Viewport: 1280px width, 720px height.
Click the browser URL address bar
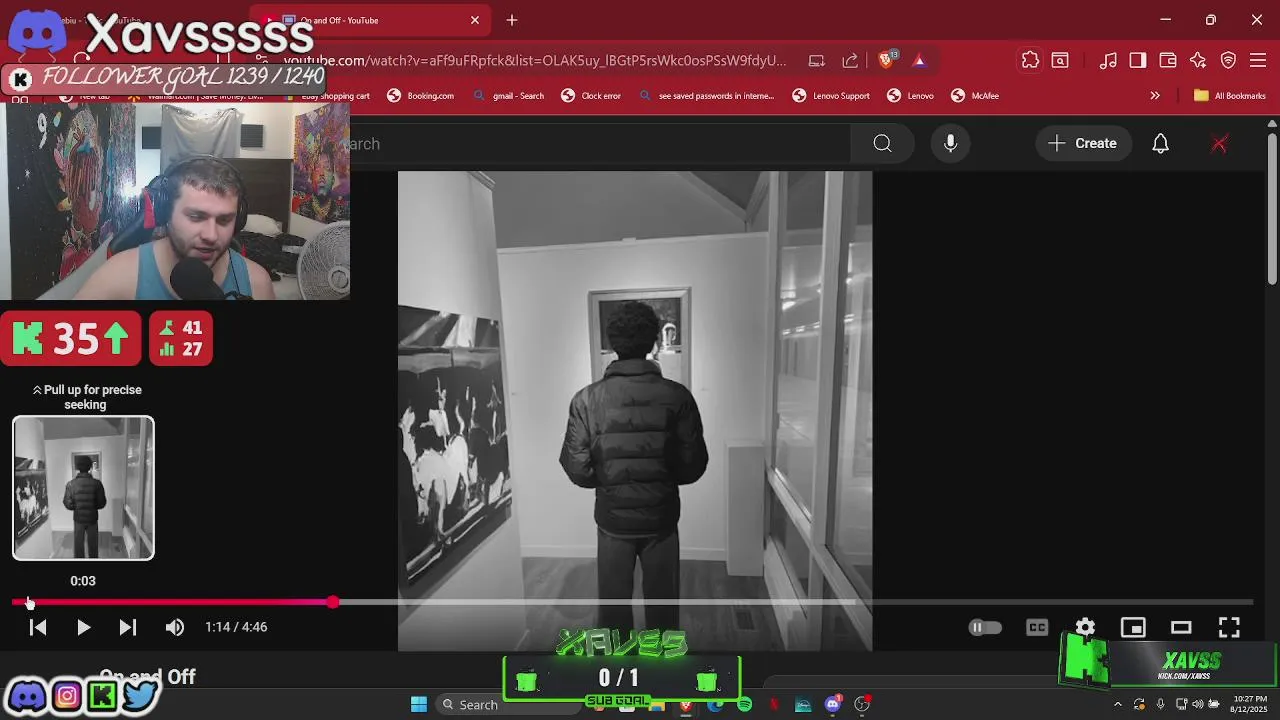(535, 60)
